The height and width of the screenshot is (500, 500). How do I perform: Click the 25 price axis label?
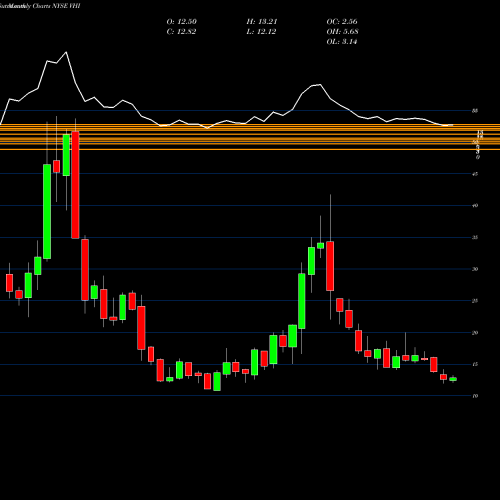click(x=475, y=301)
